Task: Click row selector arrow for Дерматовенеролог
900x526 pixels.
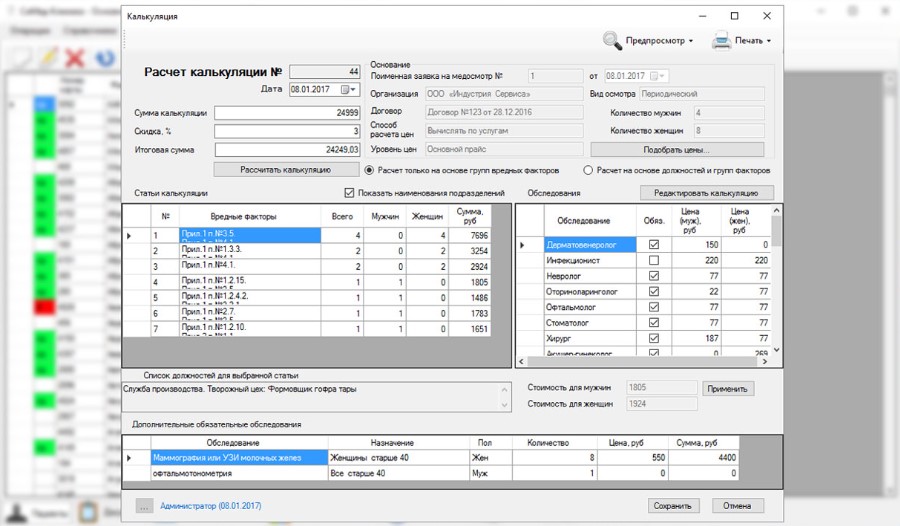Action: point(522,245)
